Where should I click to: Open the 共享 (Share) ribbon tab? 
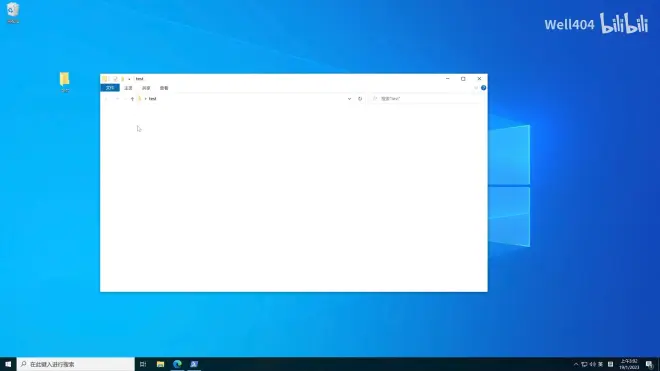(146, 88)
